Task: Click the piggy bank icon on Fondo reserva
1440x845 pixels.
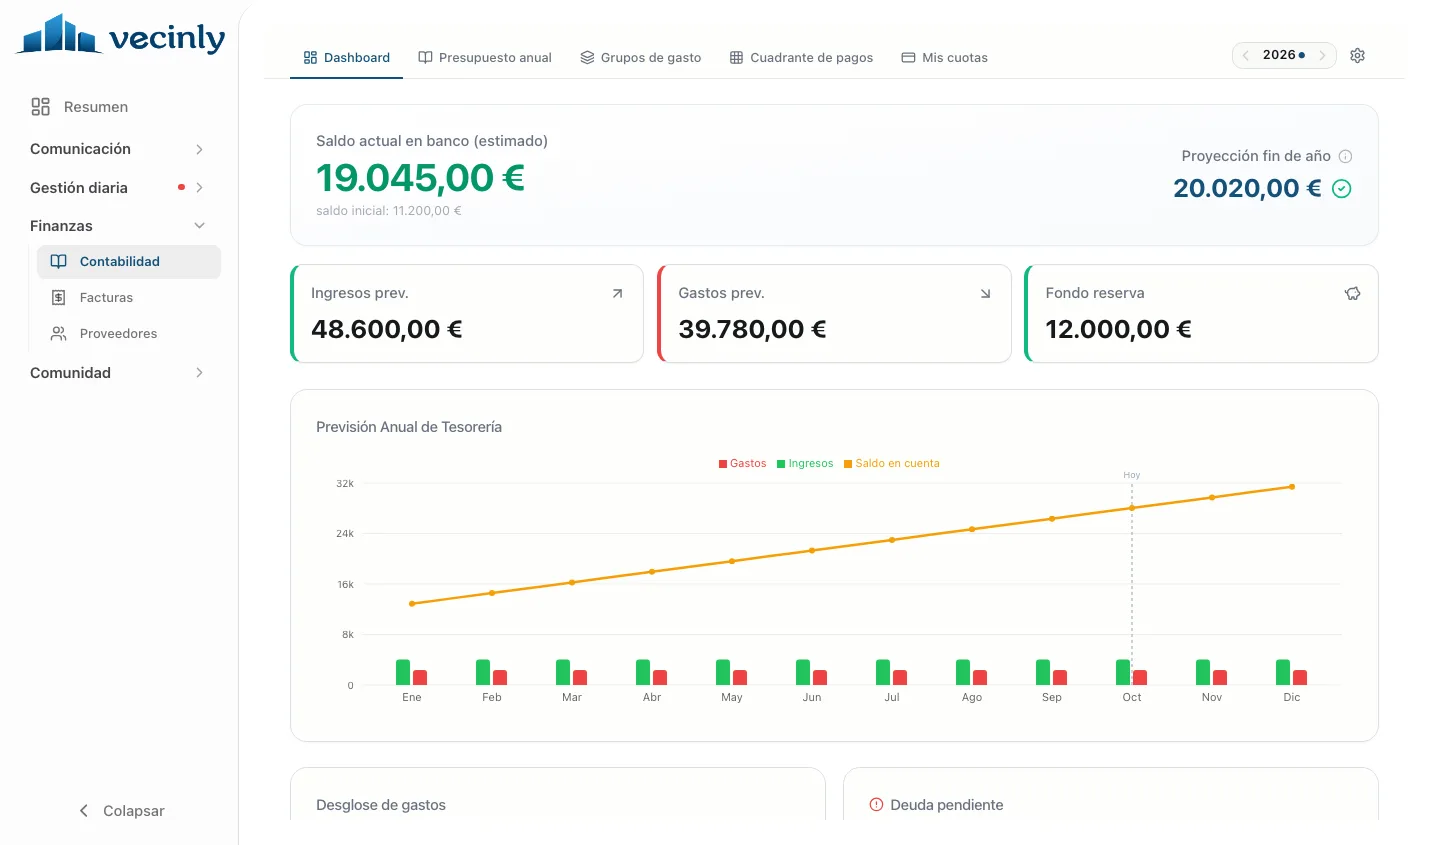Action: tap(1352, 294)
